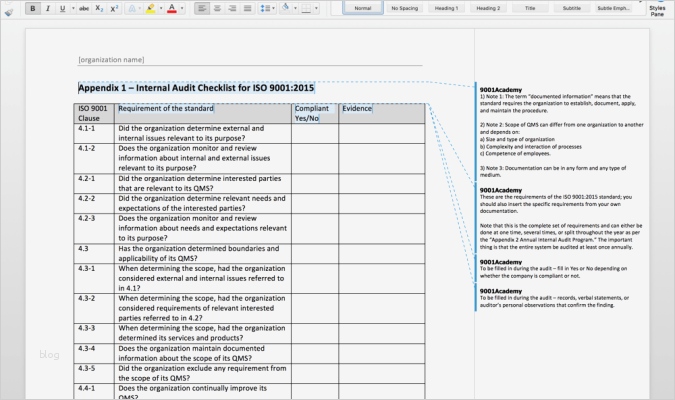Viewport: 675px width, 400px height.
Task: Open the line spacing dropdown
Action: tap(266, 7)
